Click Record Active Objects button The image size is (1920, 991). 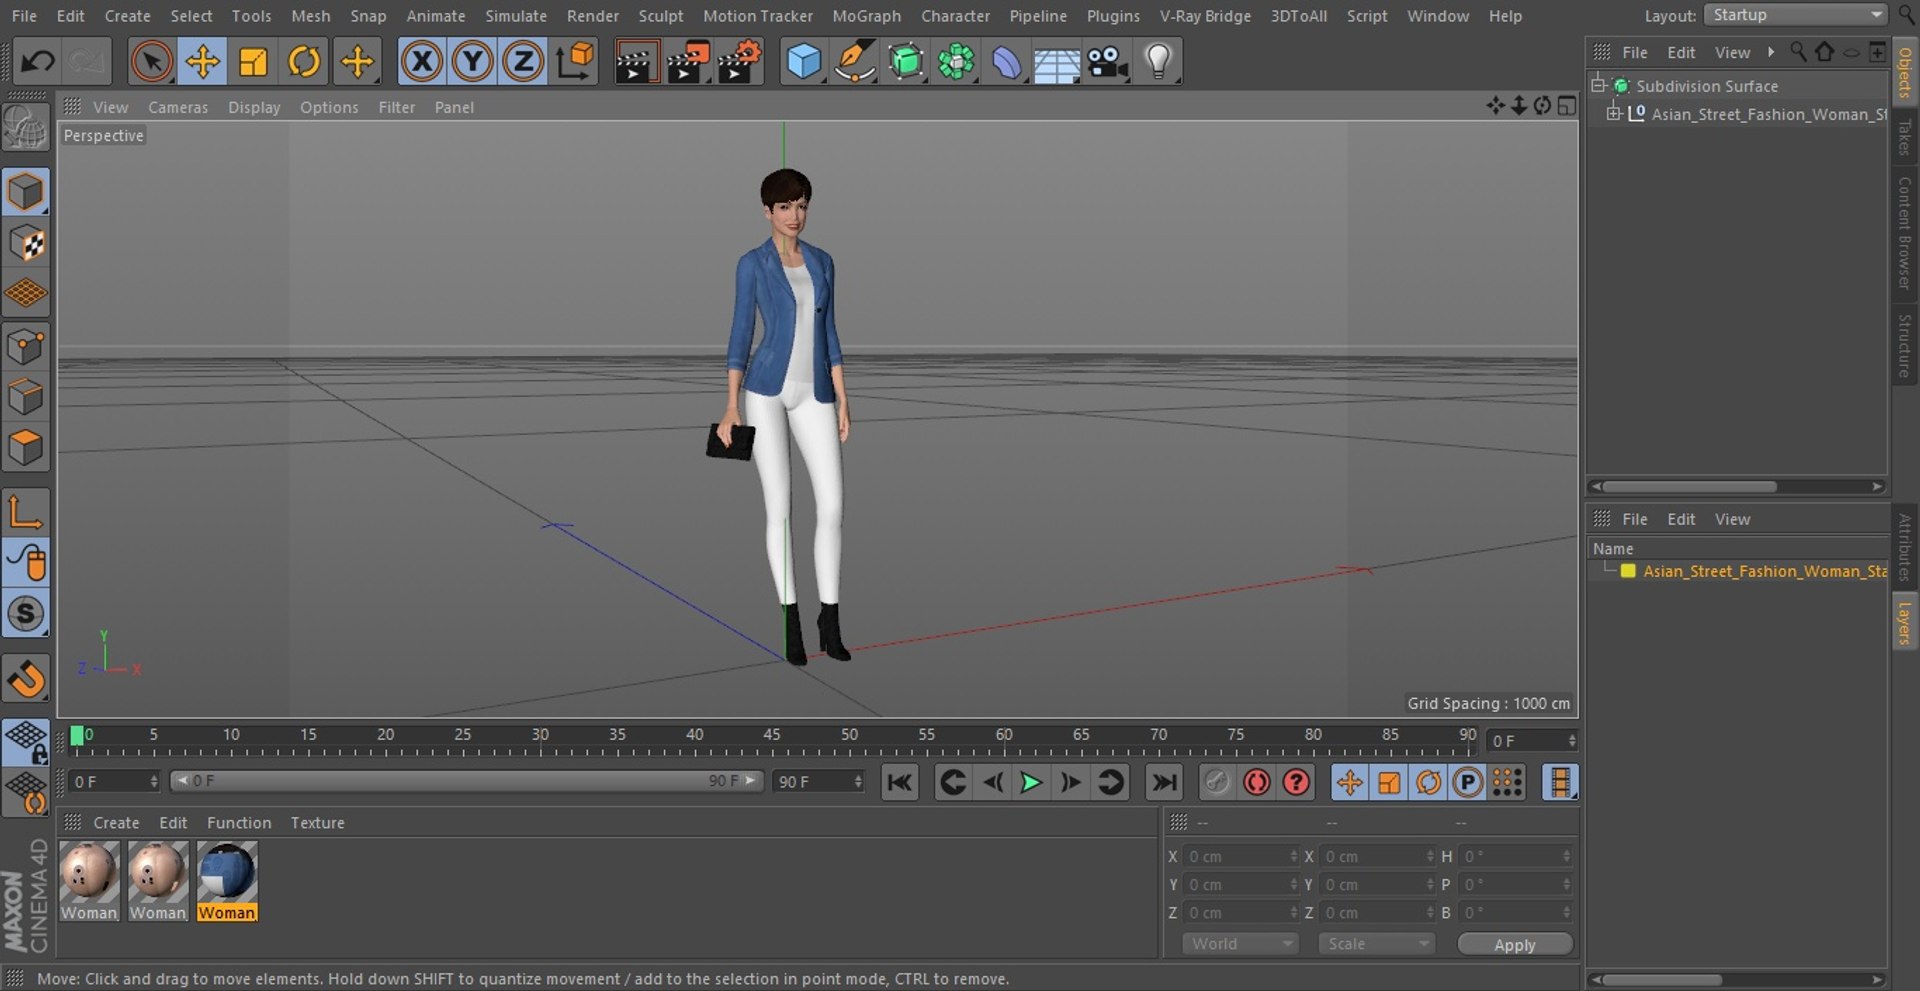pos(1217,782)
